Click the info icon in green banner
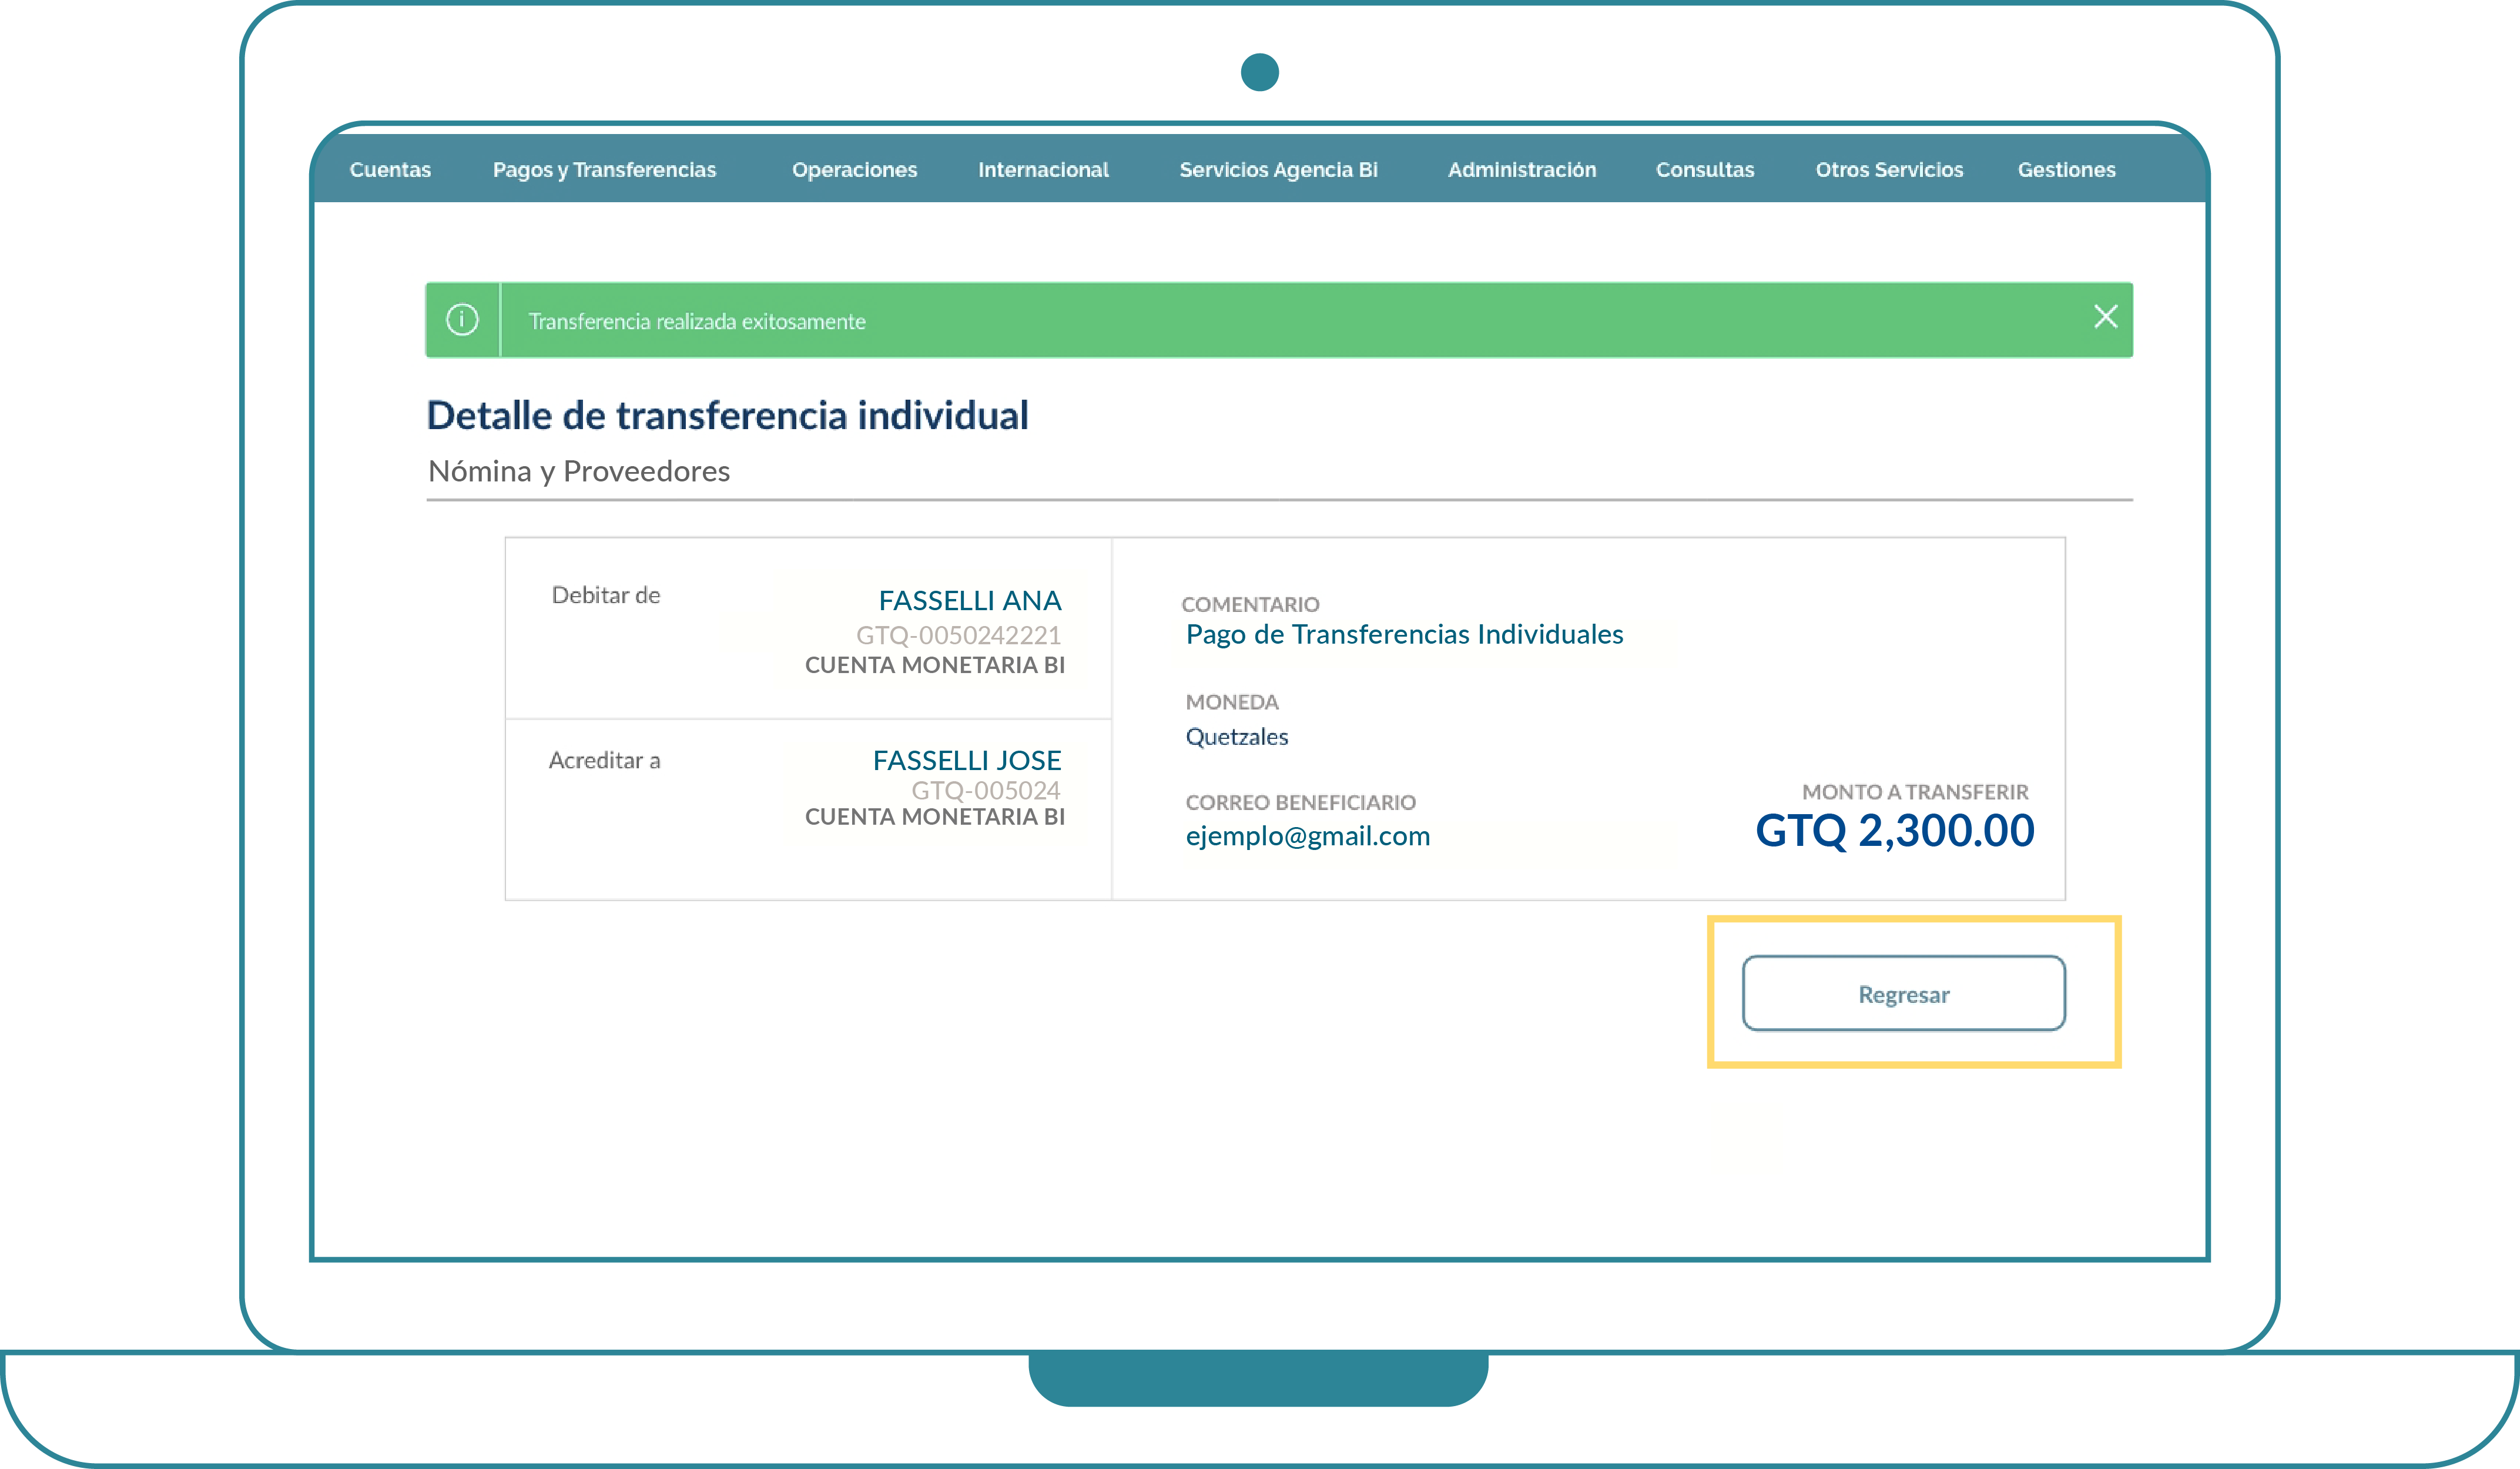 pos(462,320)
